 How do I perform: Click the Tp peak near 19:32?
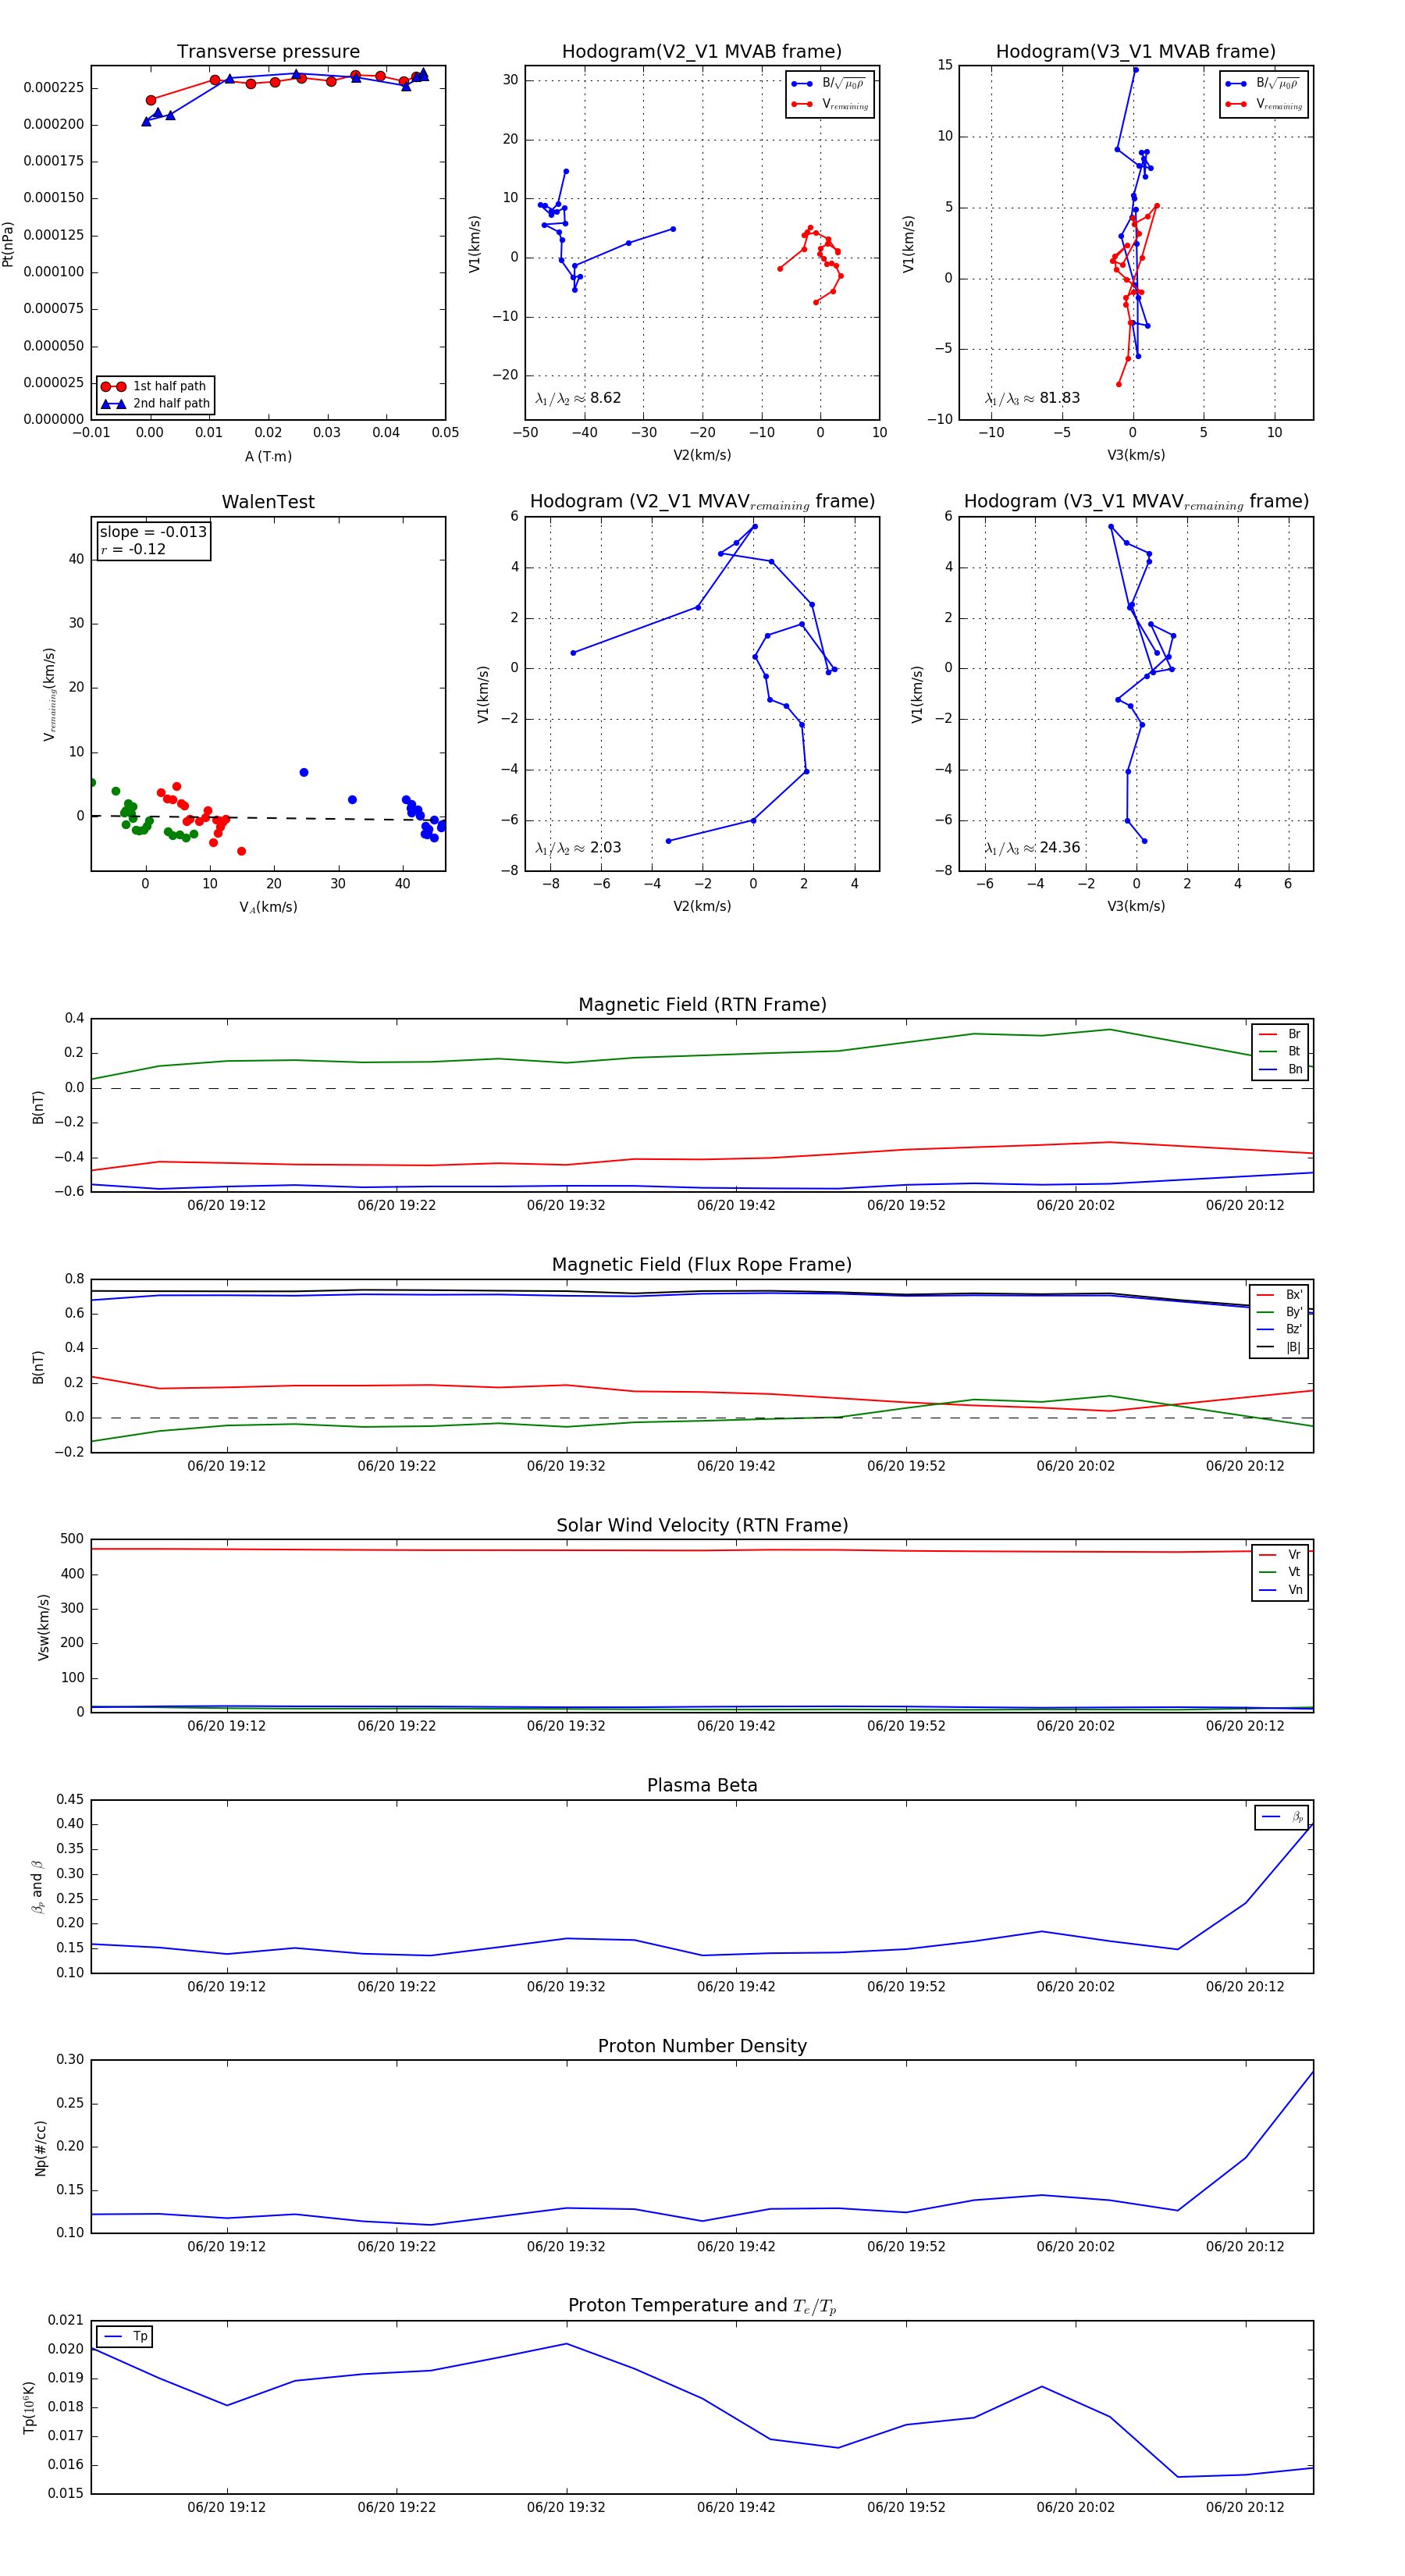567,2343
